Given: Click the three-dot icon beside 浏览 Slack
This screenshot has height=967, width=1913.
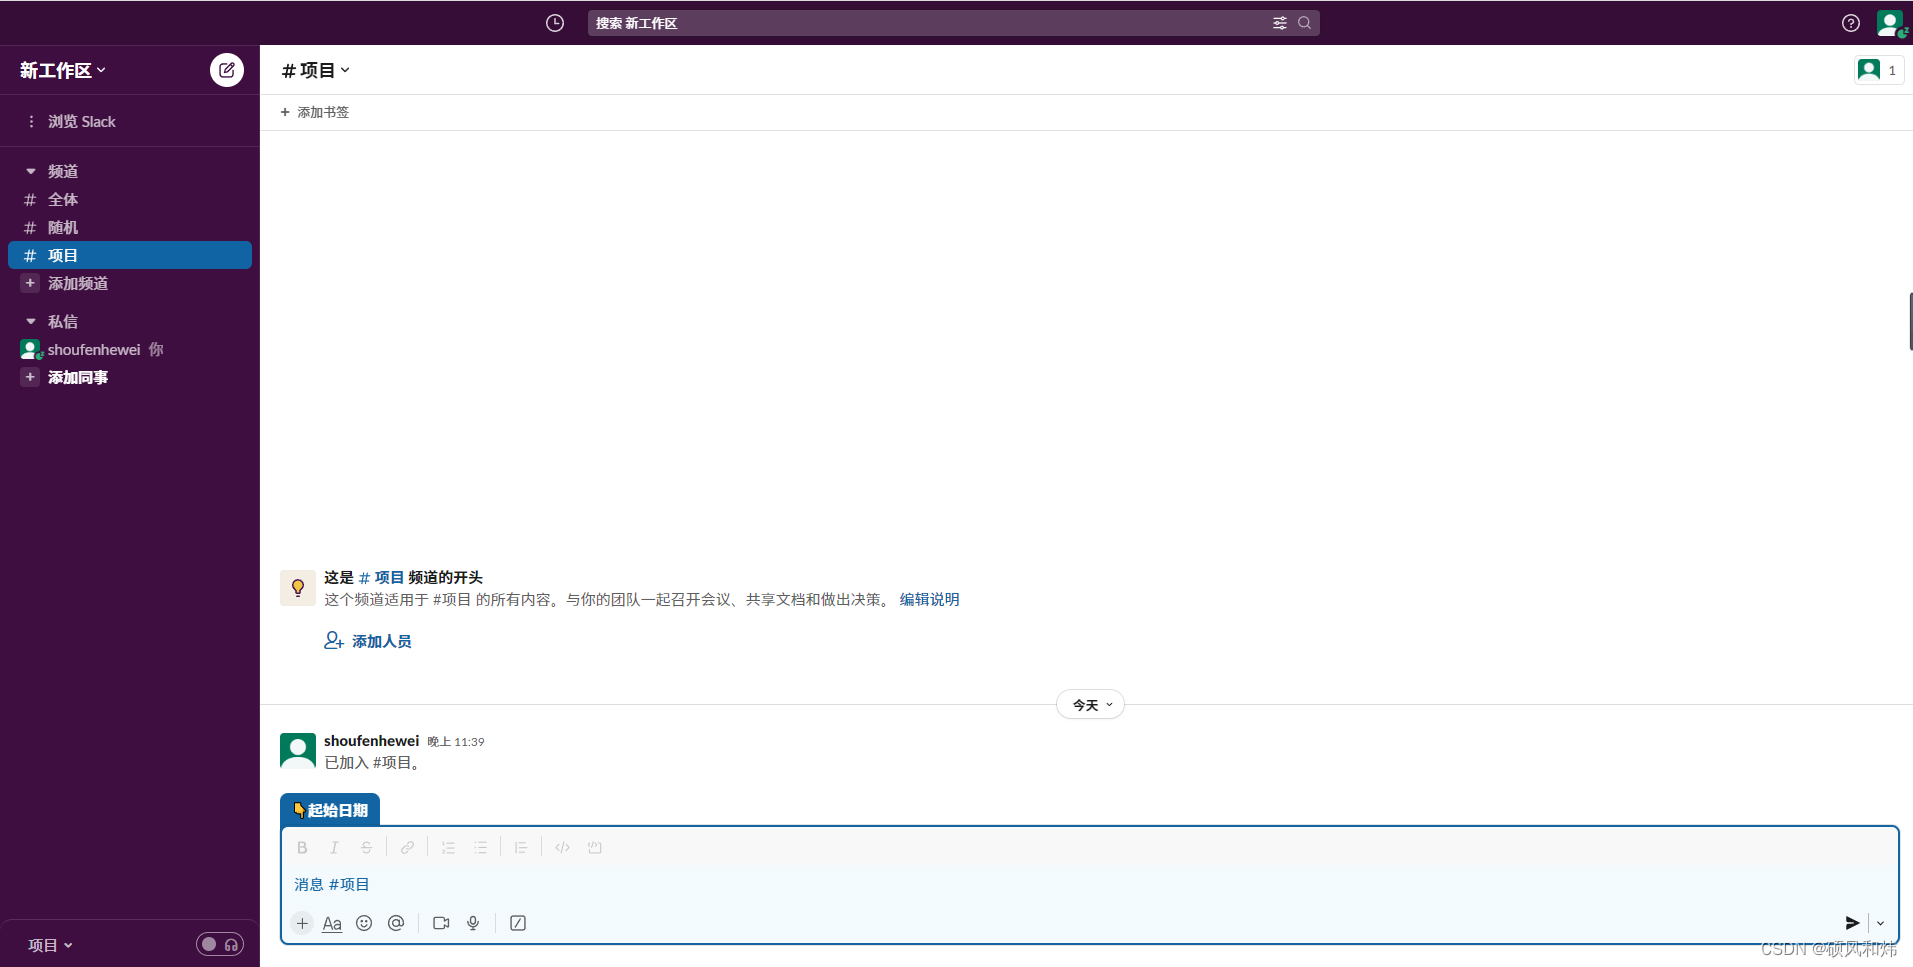Looking at the screenshot, I should 31,121.
